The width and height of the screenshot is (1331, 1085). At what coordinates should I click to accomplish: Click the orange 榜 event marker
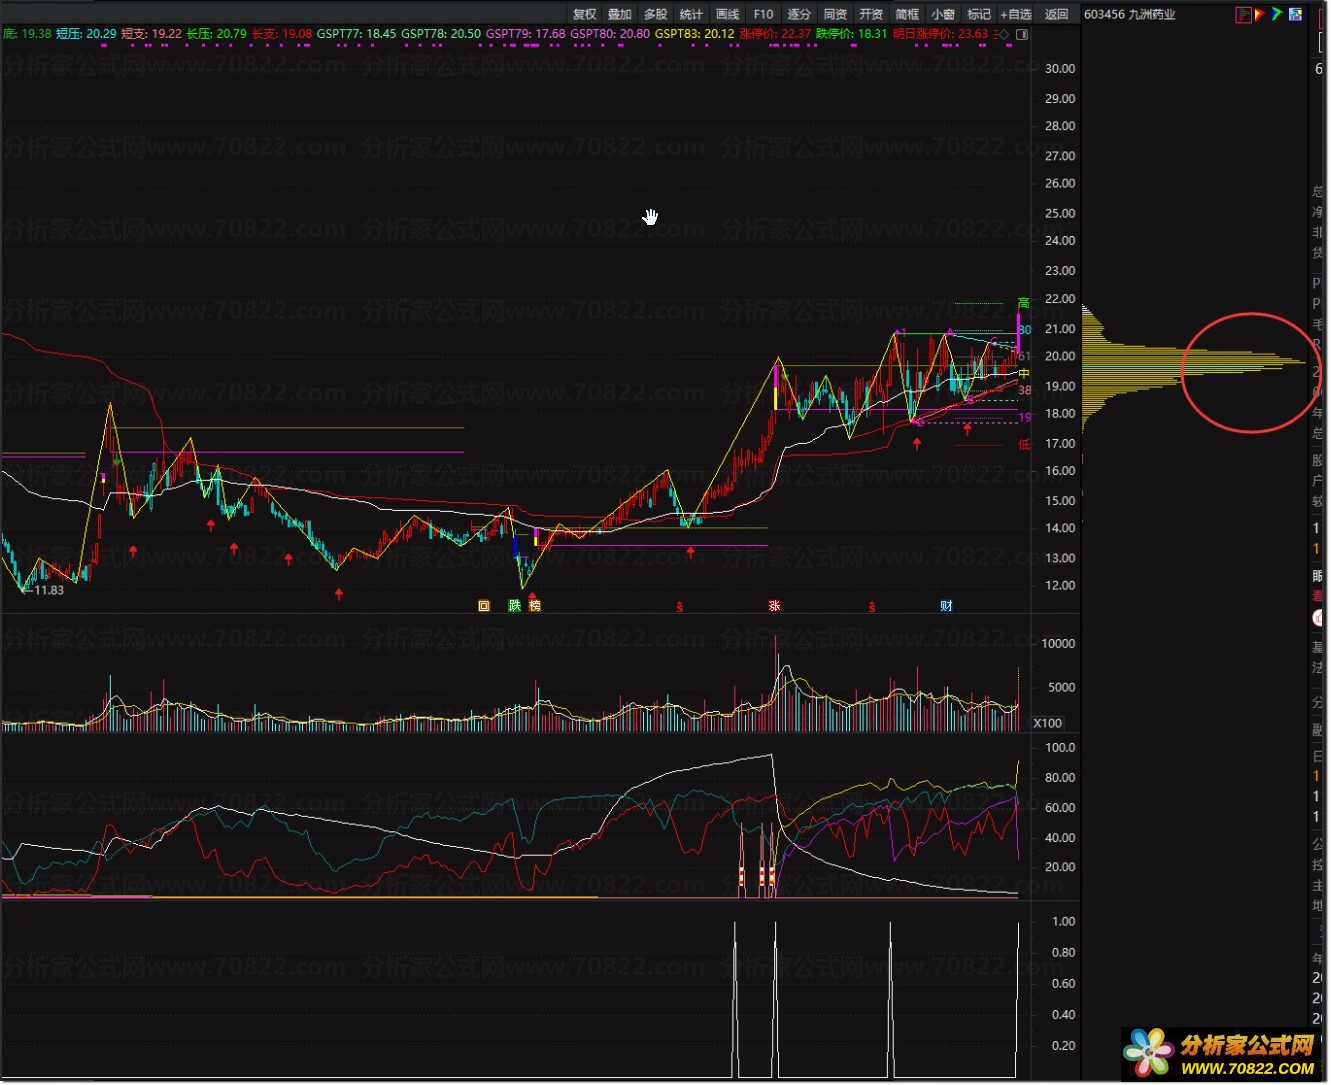pos(534,606)
